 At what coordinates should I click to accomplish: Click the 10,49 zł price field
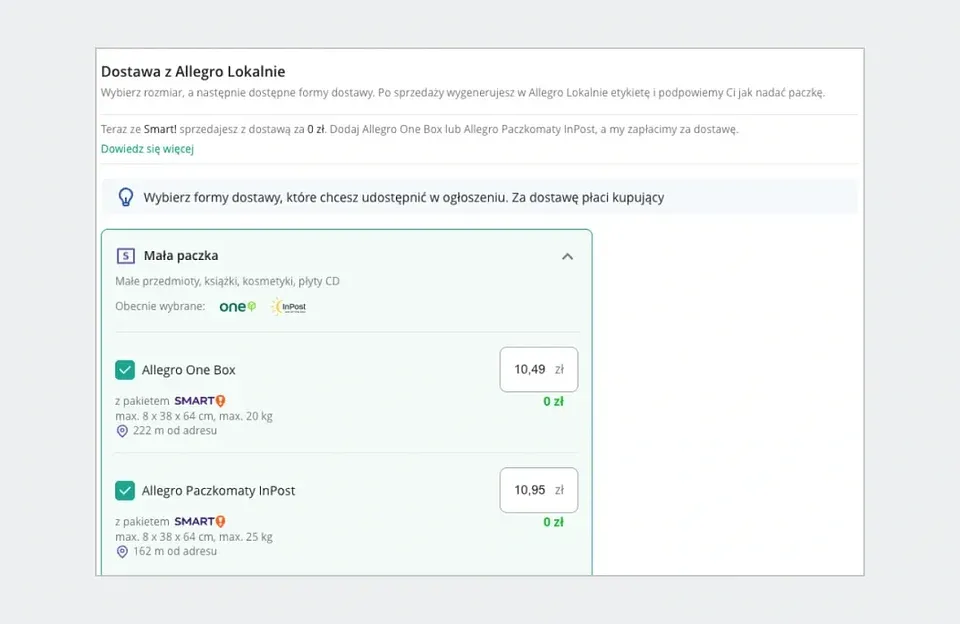[538, 369]
